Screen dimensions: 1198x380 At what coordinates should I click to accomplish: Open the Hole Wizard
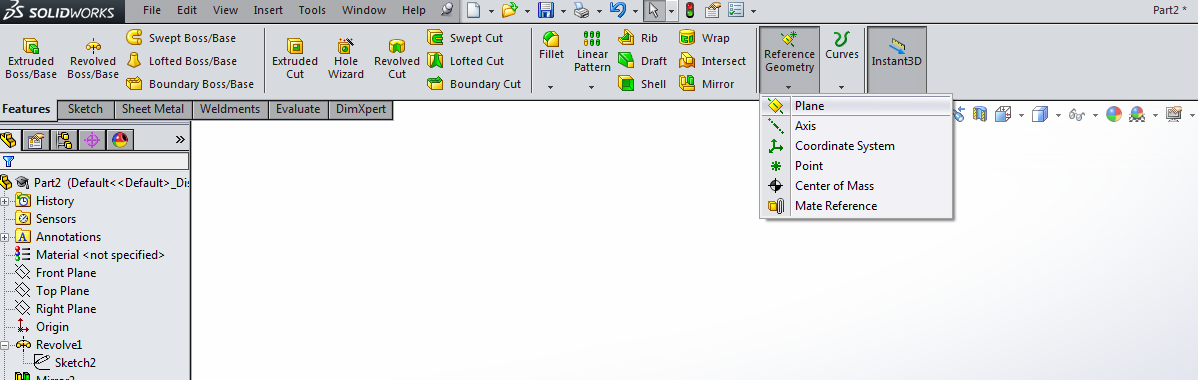click(x=346, y=58)
